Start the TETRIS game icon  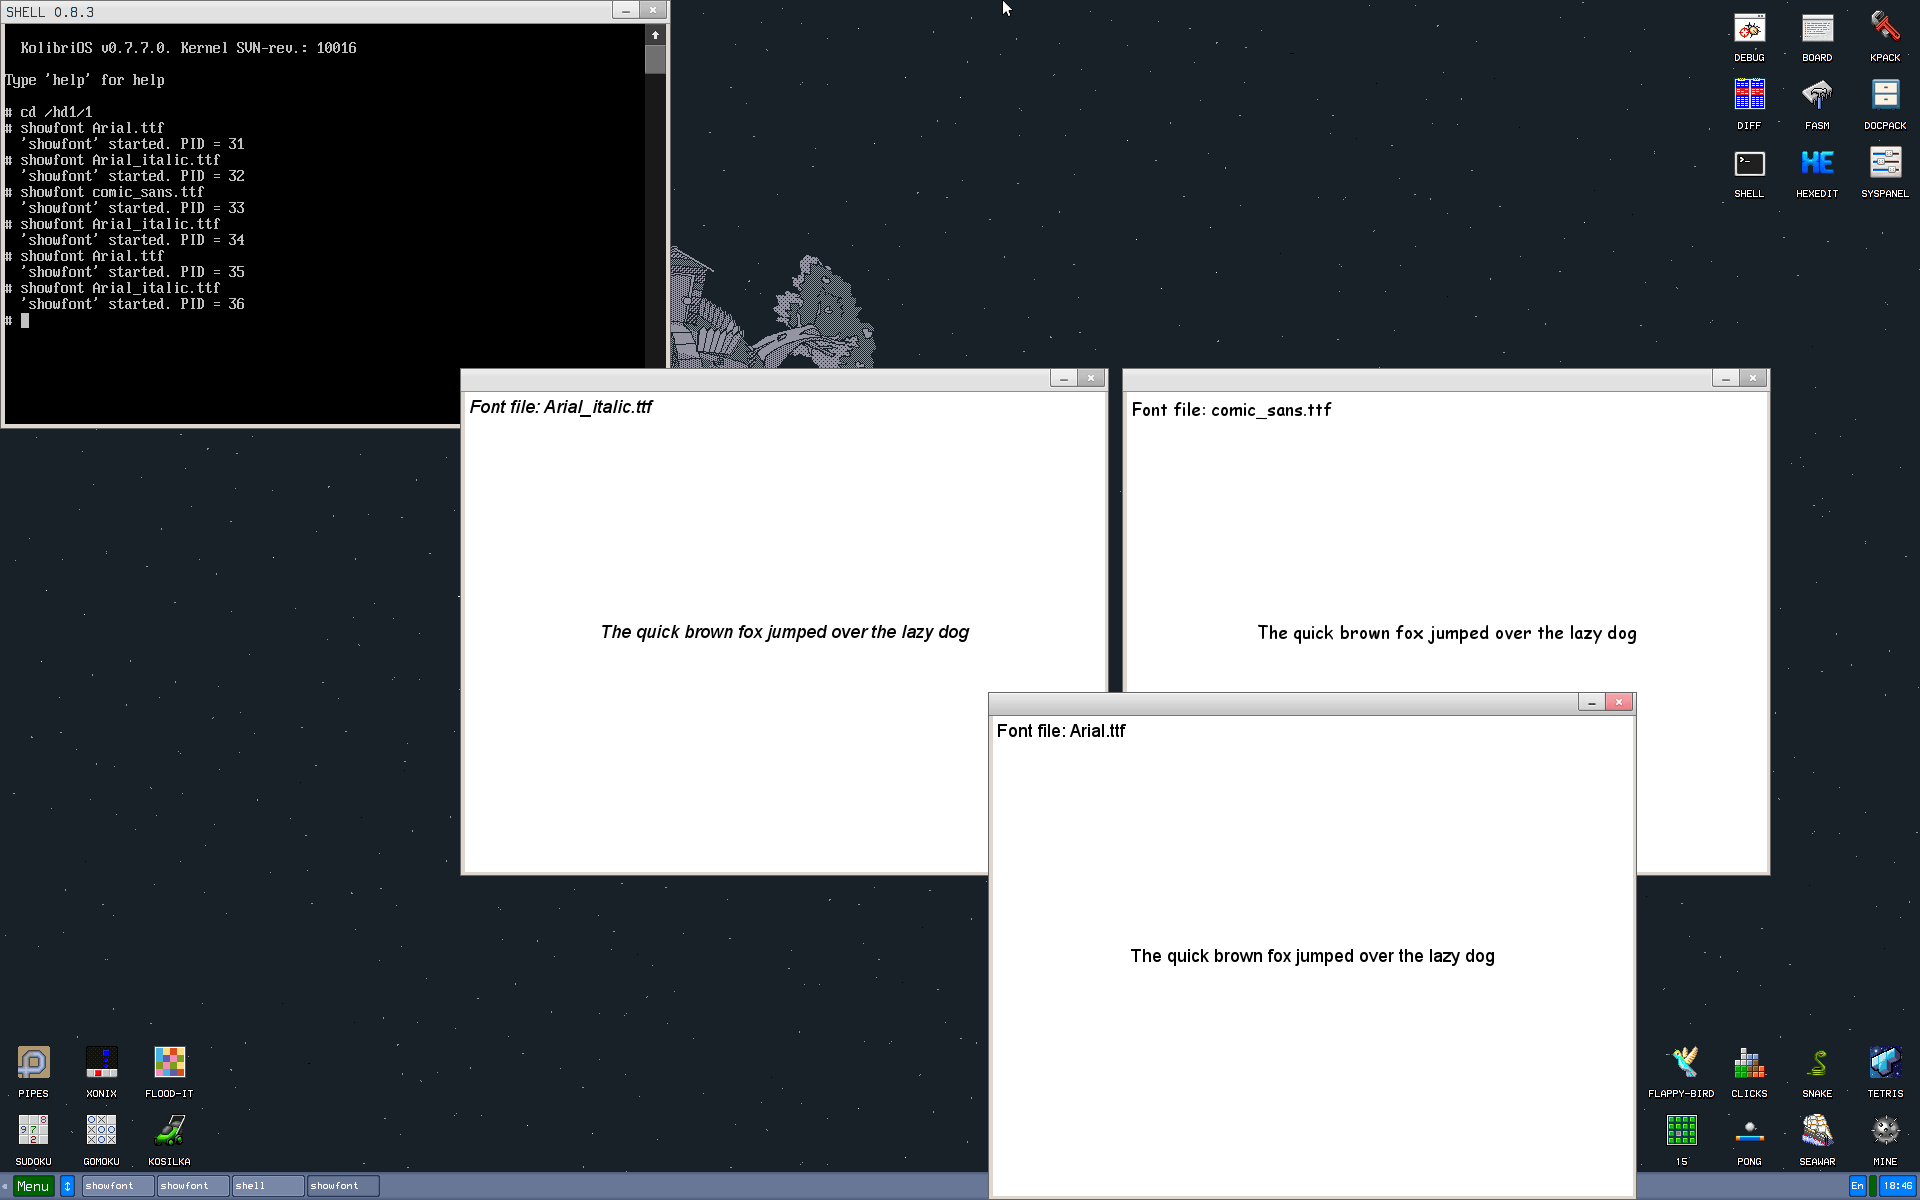pos(1885,1064)
